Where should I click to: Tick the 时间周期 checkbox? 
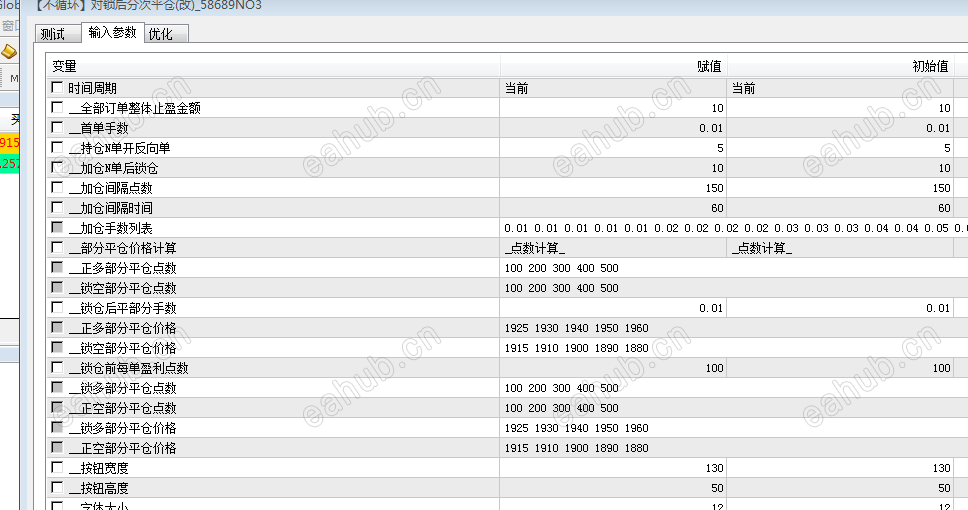pos(57,88)
